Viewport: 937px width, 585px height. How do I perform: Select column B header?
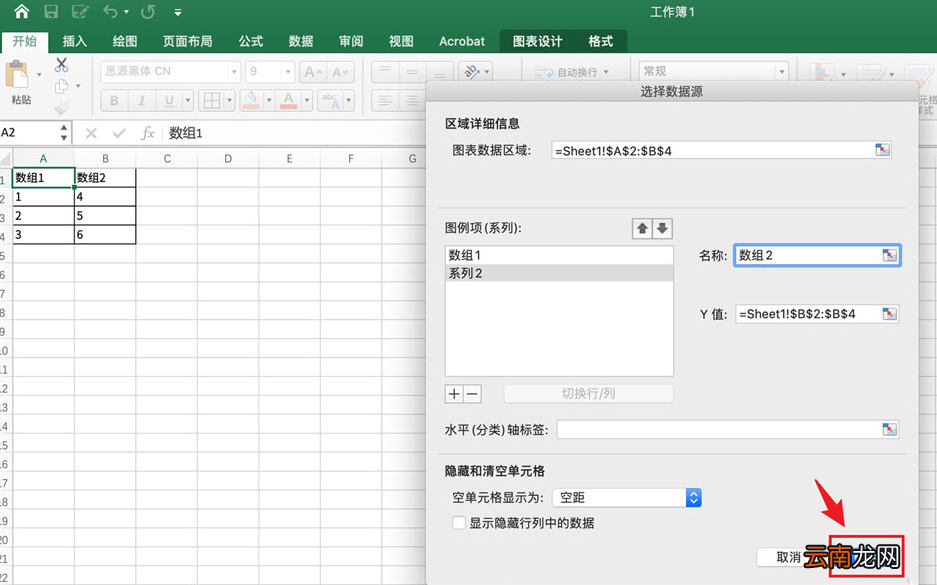pos(105,158)
